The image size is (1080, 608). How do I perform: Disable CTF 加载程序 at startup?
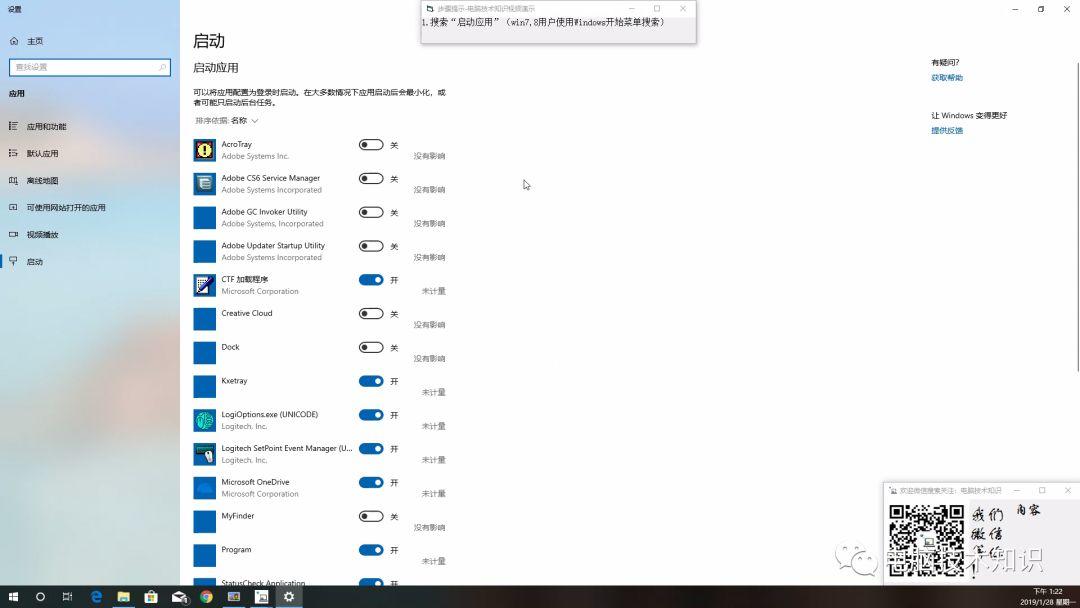pyautogui.click(x=371, y=280)
